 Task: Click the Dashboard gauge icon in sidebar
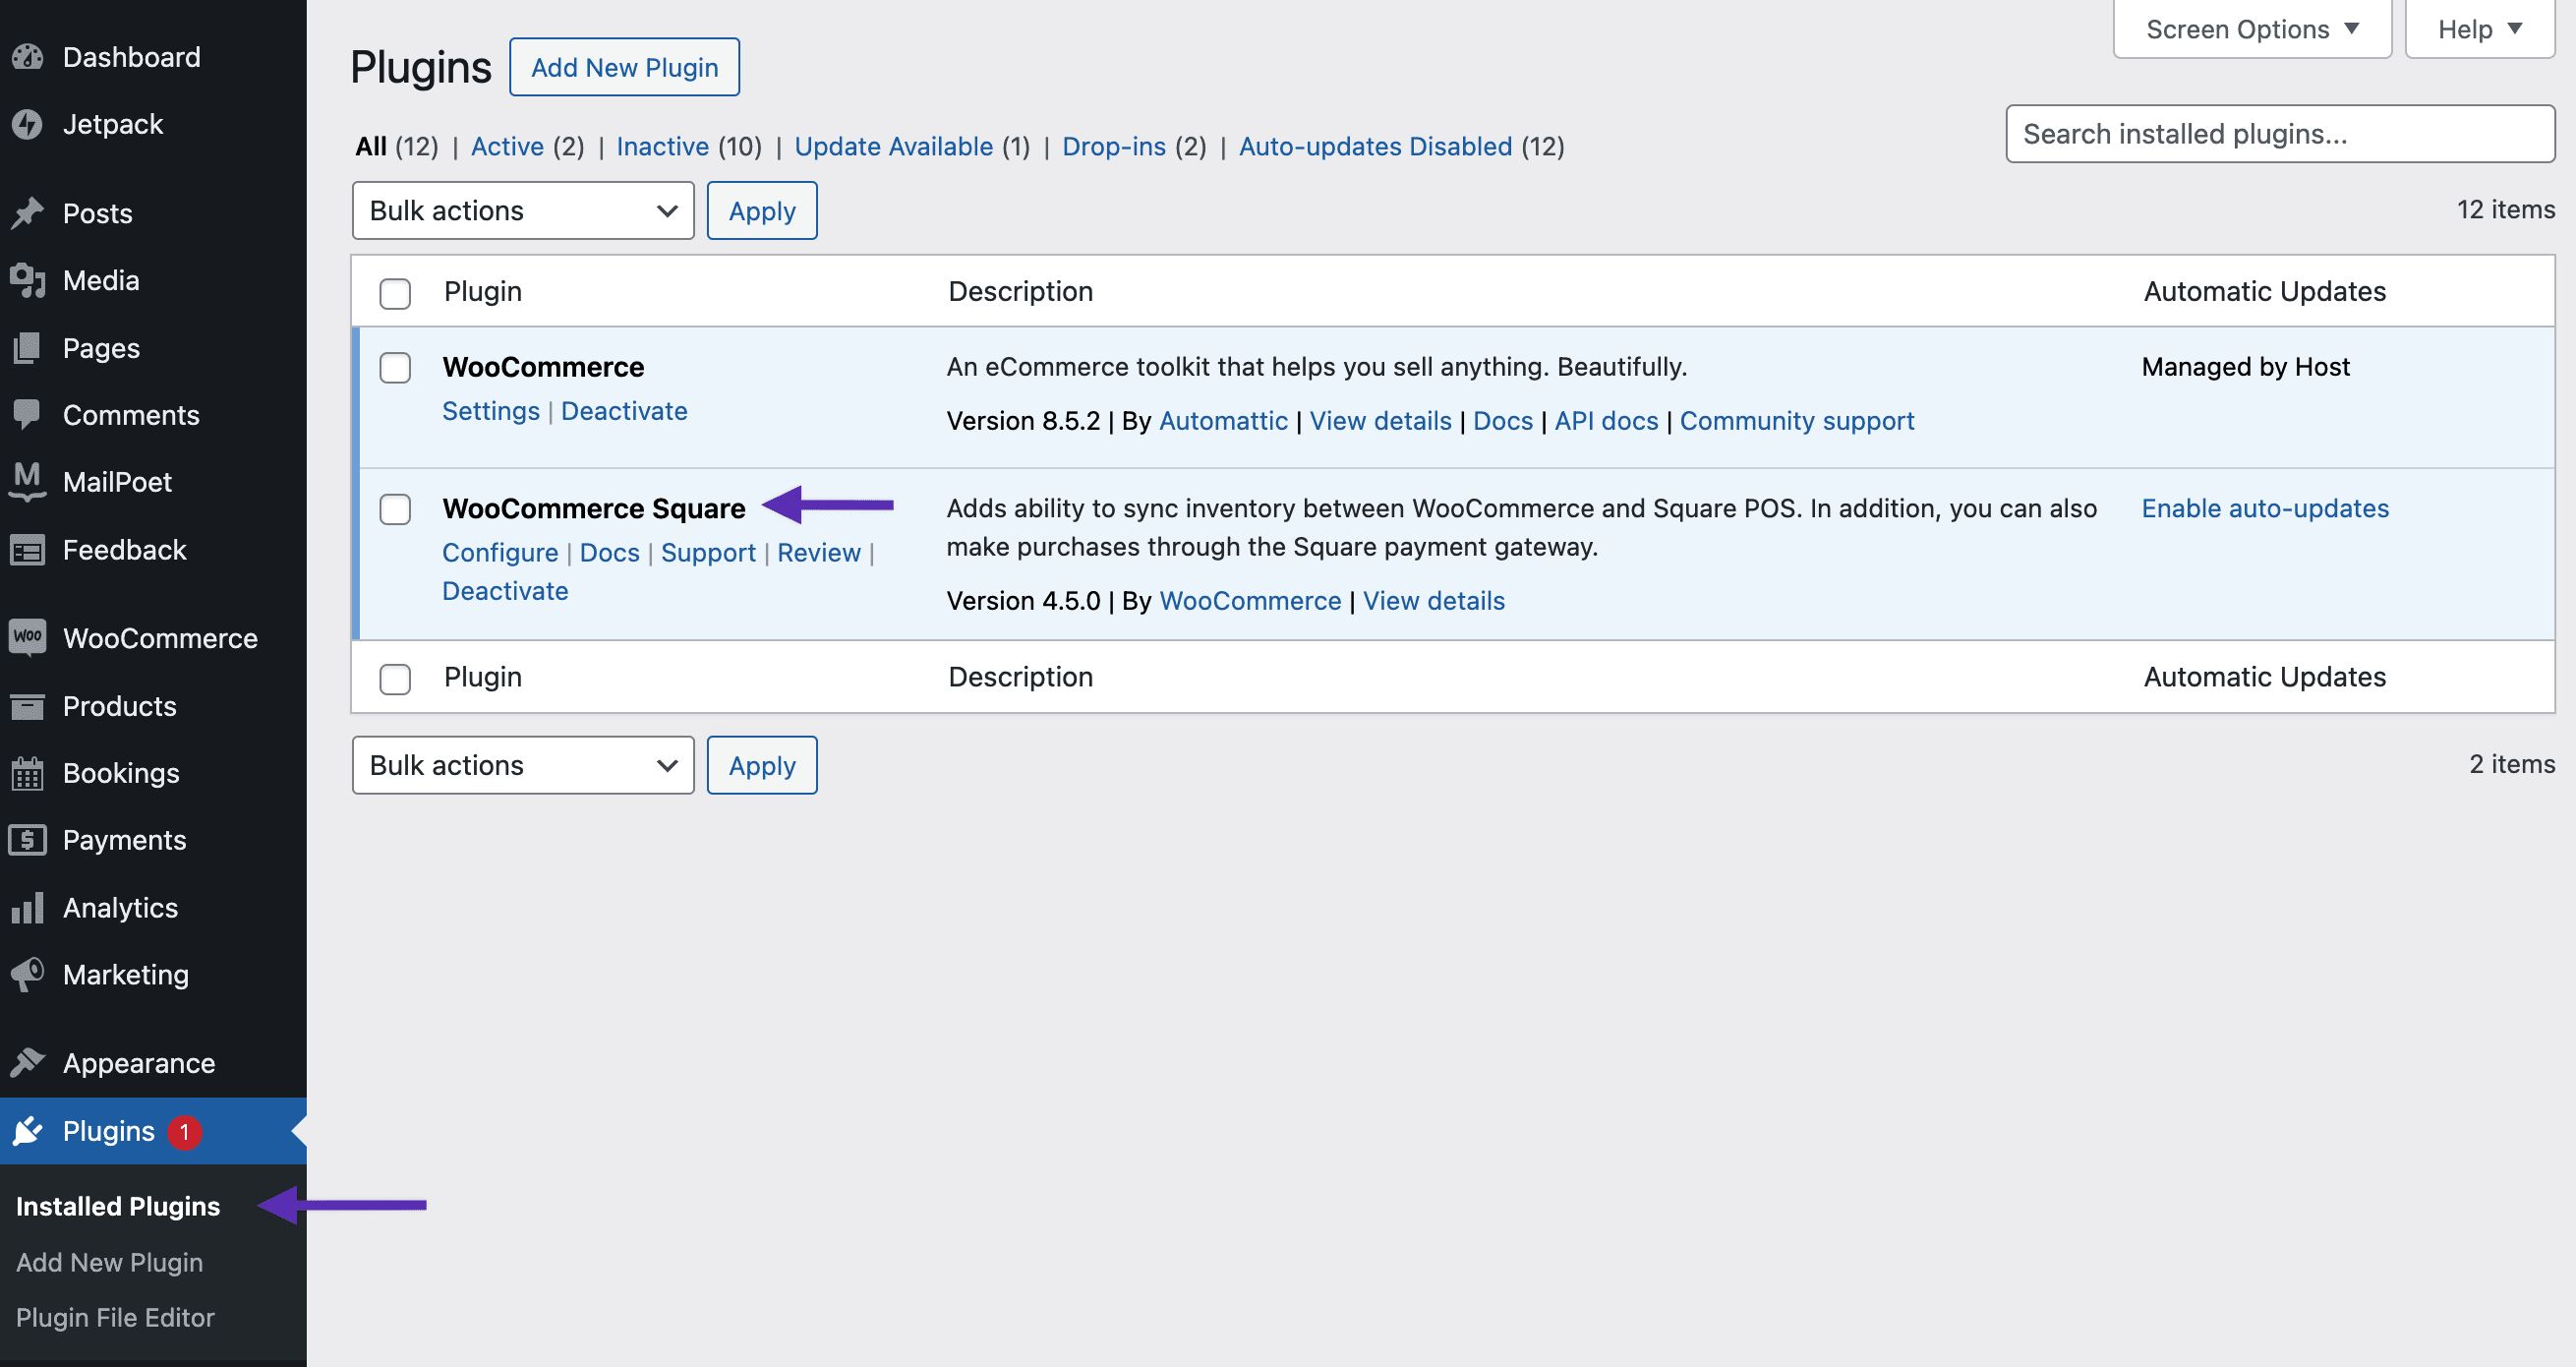tap(28, 57)
